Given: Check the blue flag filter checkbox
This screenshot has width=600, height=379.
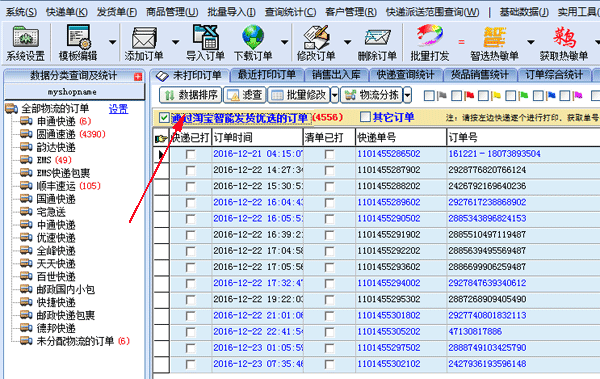Looking at the screenshot, I should click(538, 96).
